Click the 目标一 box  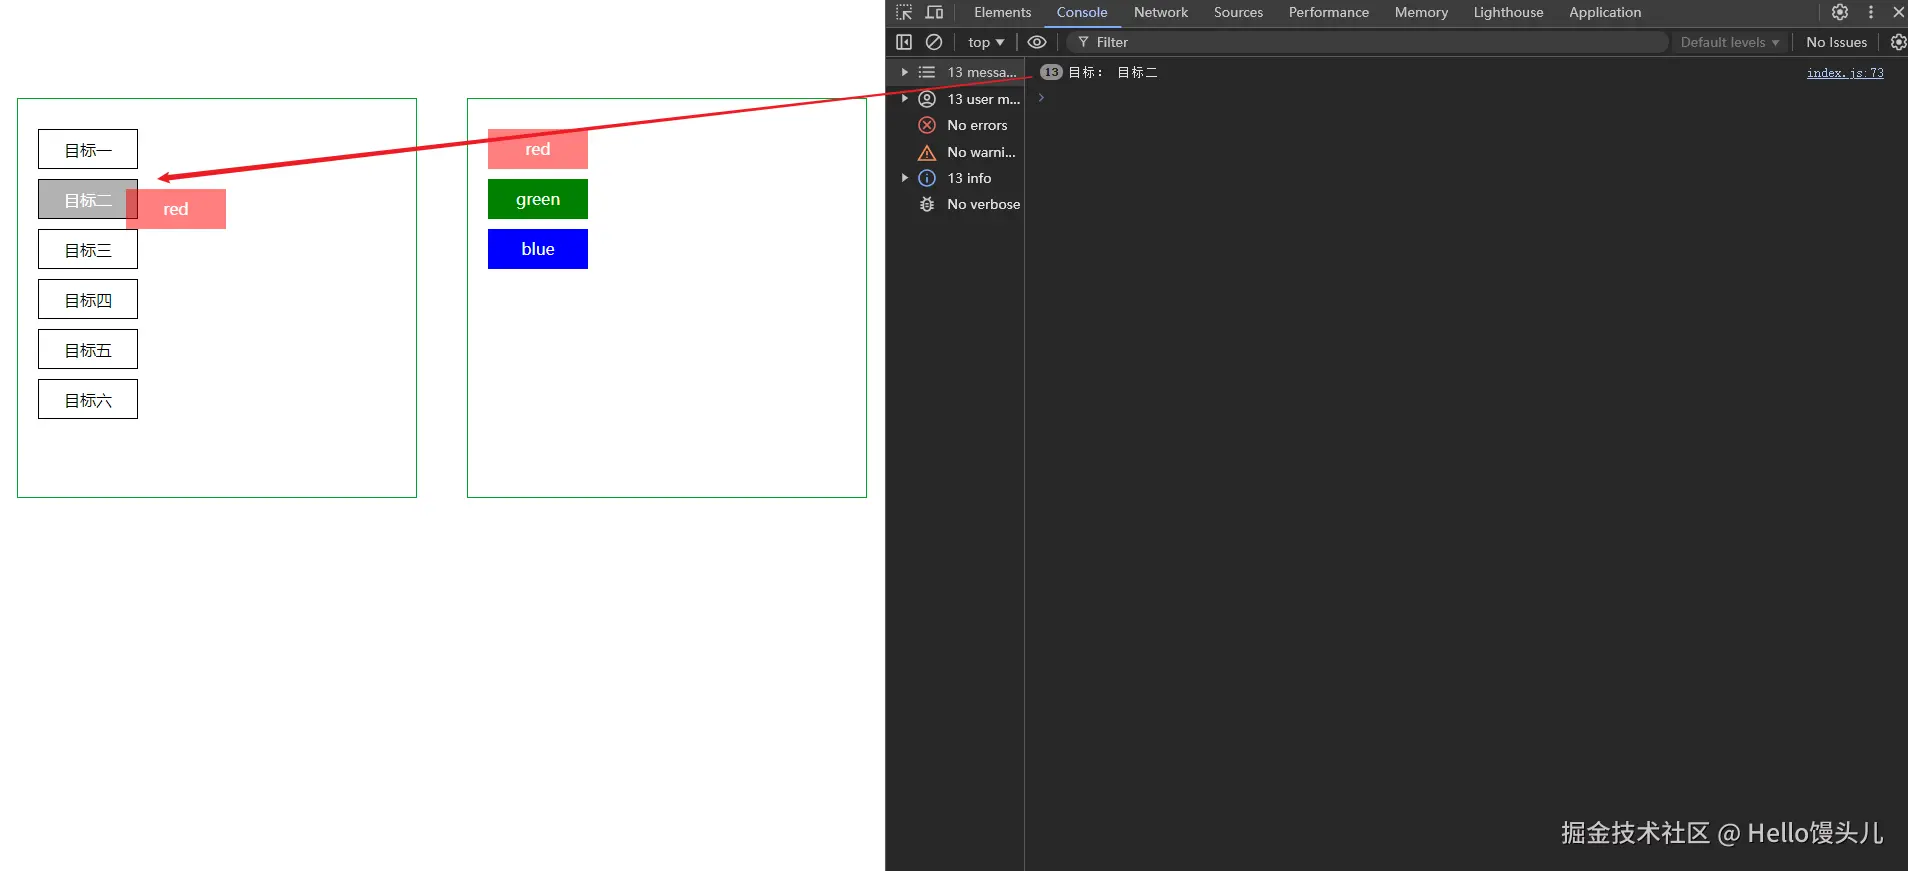[88, 149]
